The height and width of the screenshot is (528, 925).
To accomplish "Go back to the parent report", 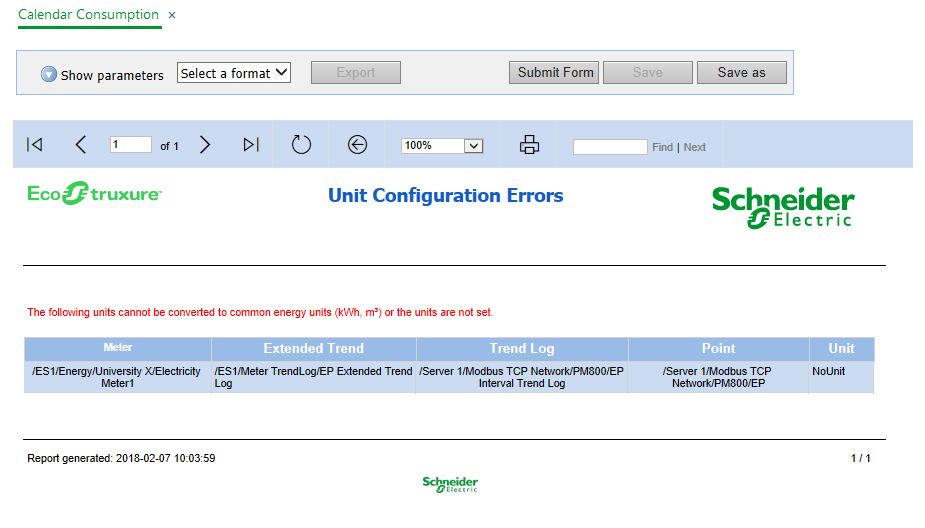I will click(357, 145).
